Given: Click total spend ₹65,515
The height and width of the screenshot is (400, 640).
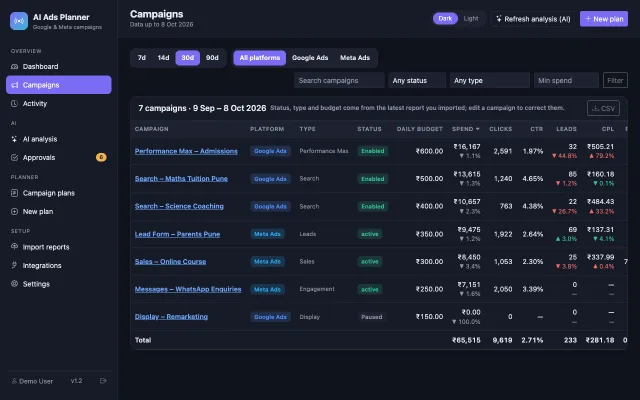Looking at the screenshot, I should [466, 340].
